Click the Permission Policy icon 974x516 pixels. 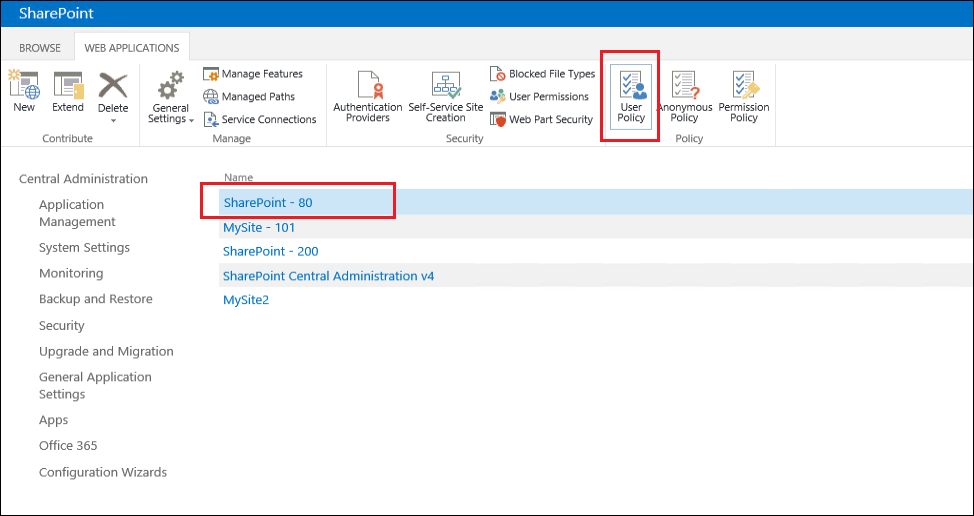point(744,85)
